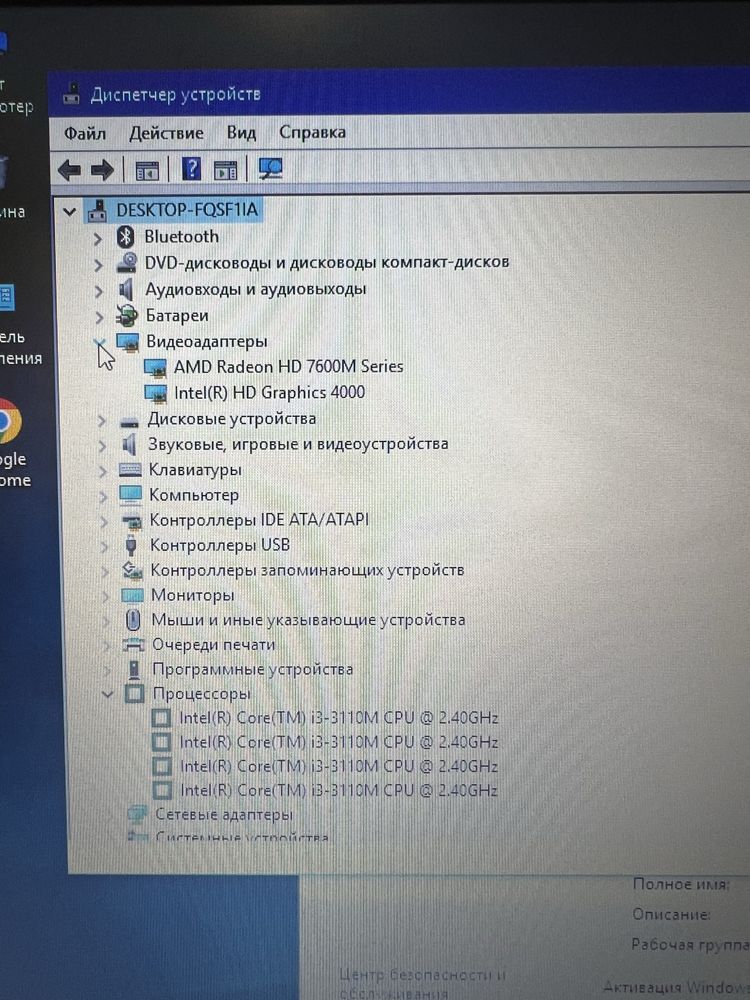Select Контроллеры запоминающих устройств row
Viewport: 750px width, 1000px height.
point(307,570)
